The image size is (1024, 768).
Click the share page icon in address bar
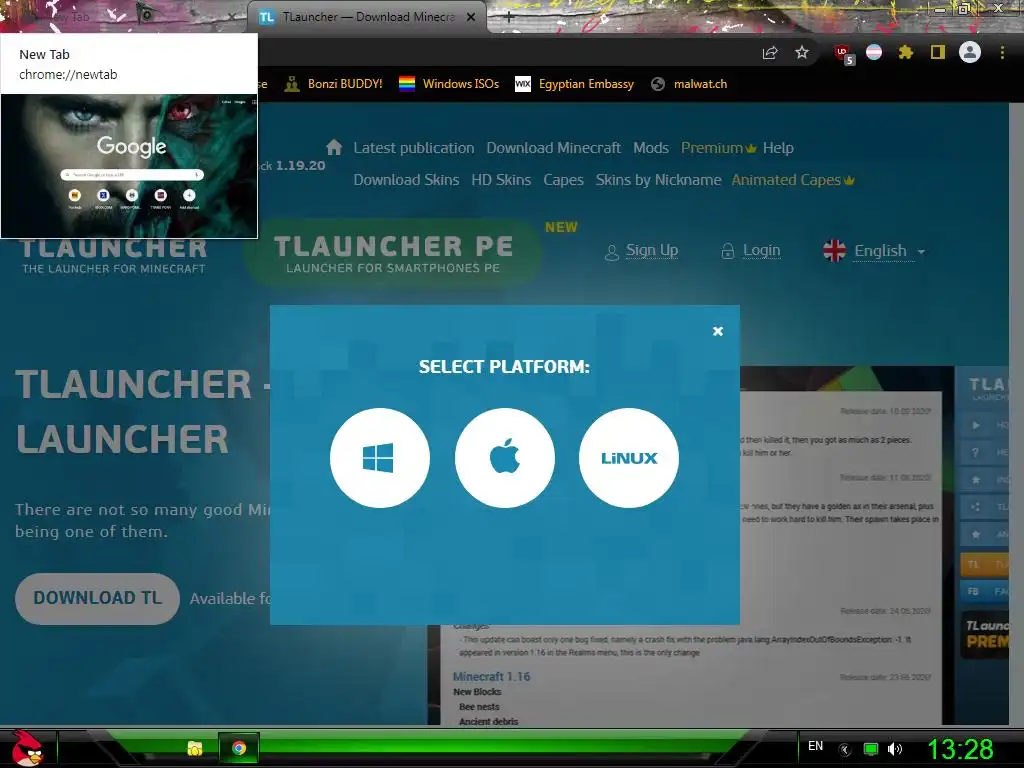[770, 53]
